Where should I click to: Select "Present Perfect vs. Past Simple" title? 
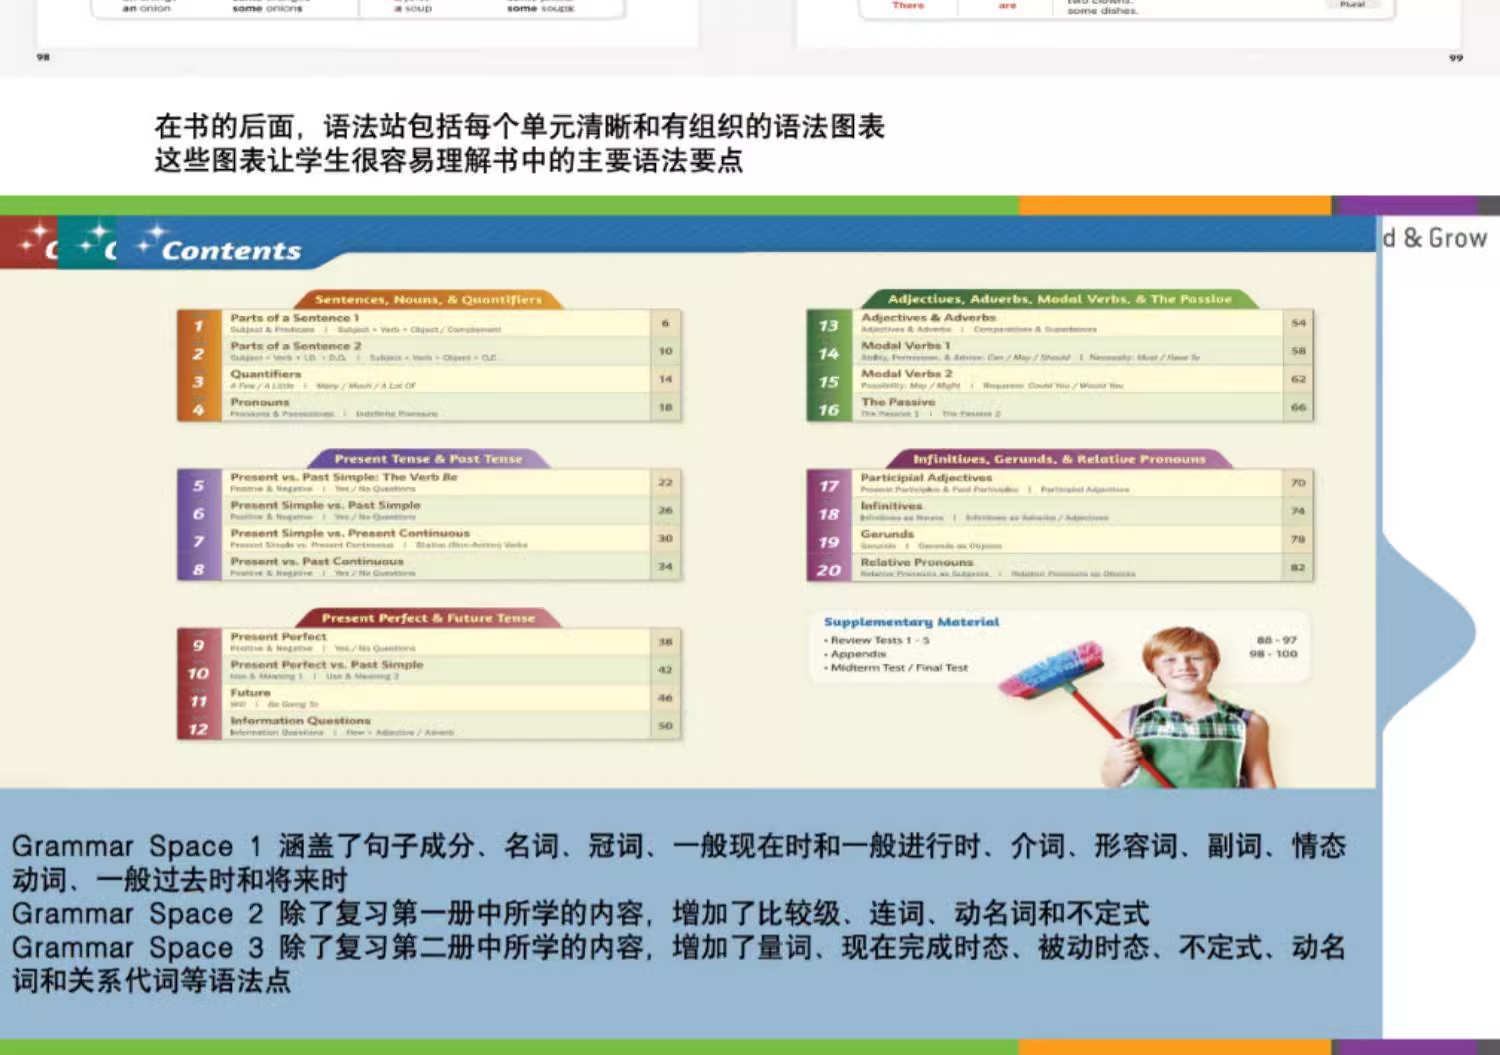click(x=326, y=664)
